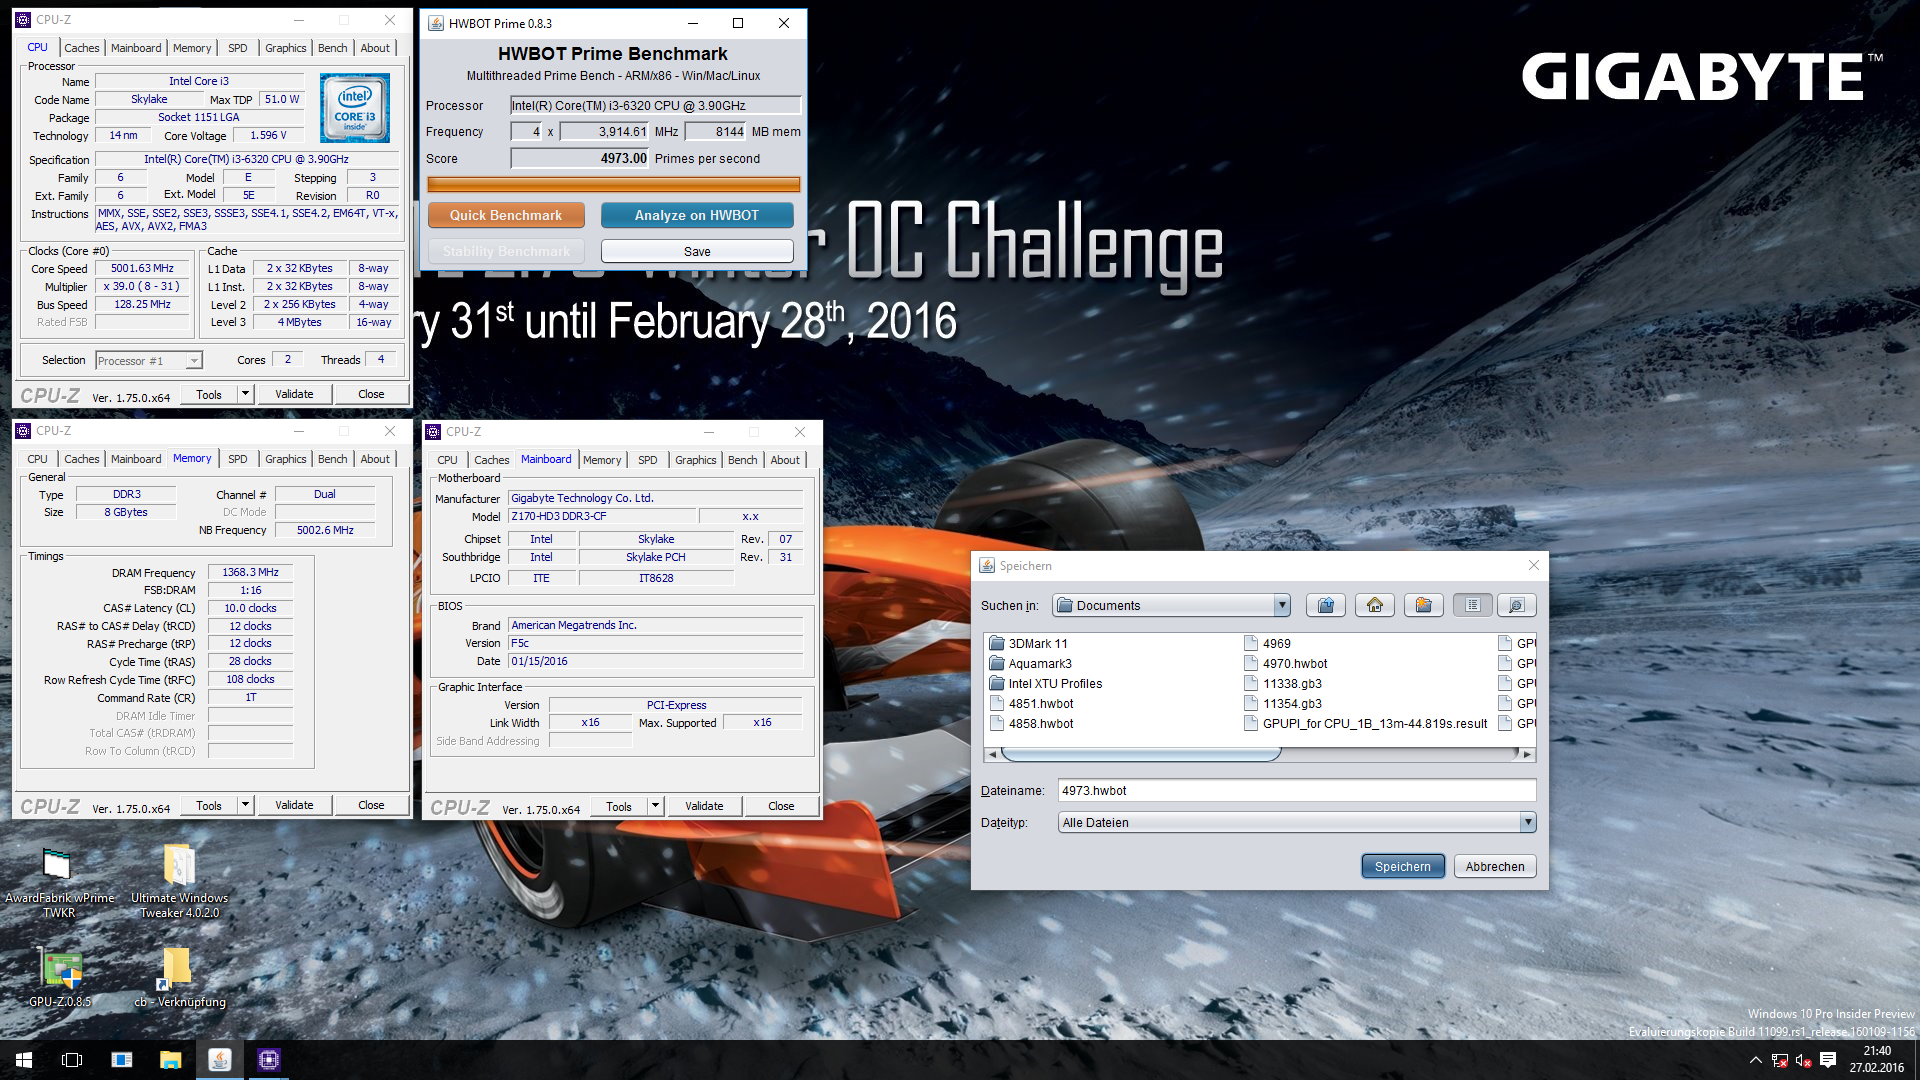The image size is (1920, 1080).
Task: Click the create new folder icon
Action: click(1424, 605)
